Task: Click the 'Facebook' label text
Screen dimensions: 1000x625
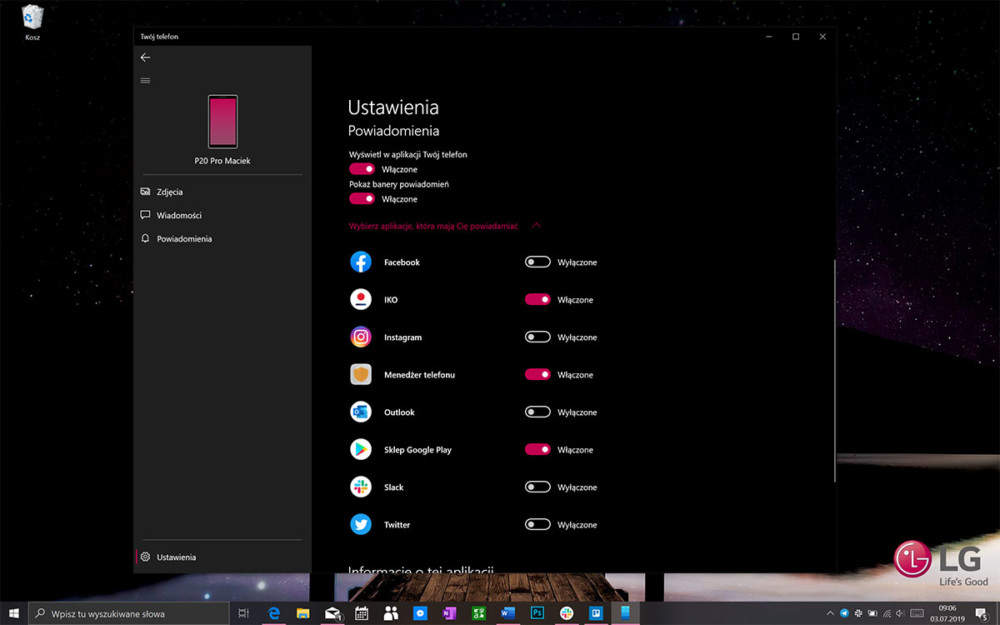Action: point(402,262)
